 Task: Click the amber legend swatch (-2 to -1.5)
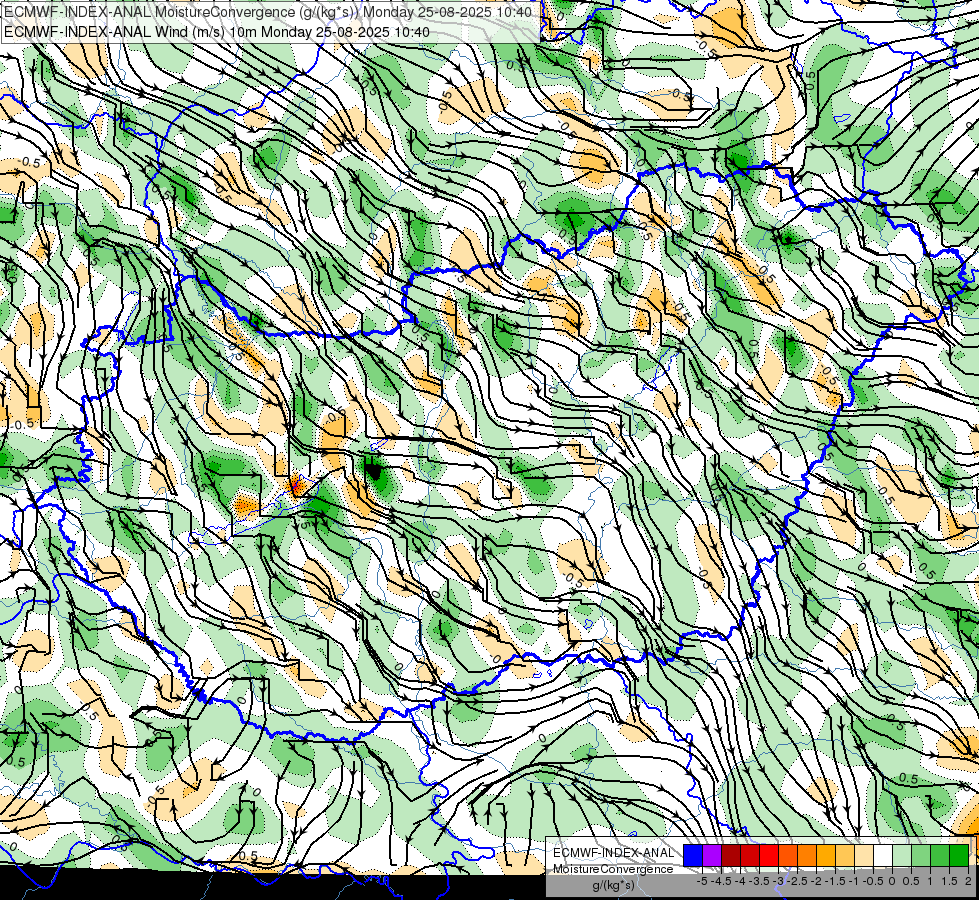(826, 855)
